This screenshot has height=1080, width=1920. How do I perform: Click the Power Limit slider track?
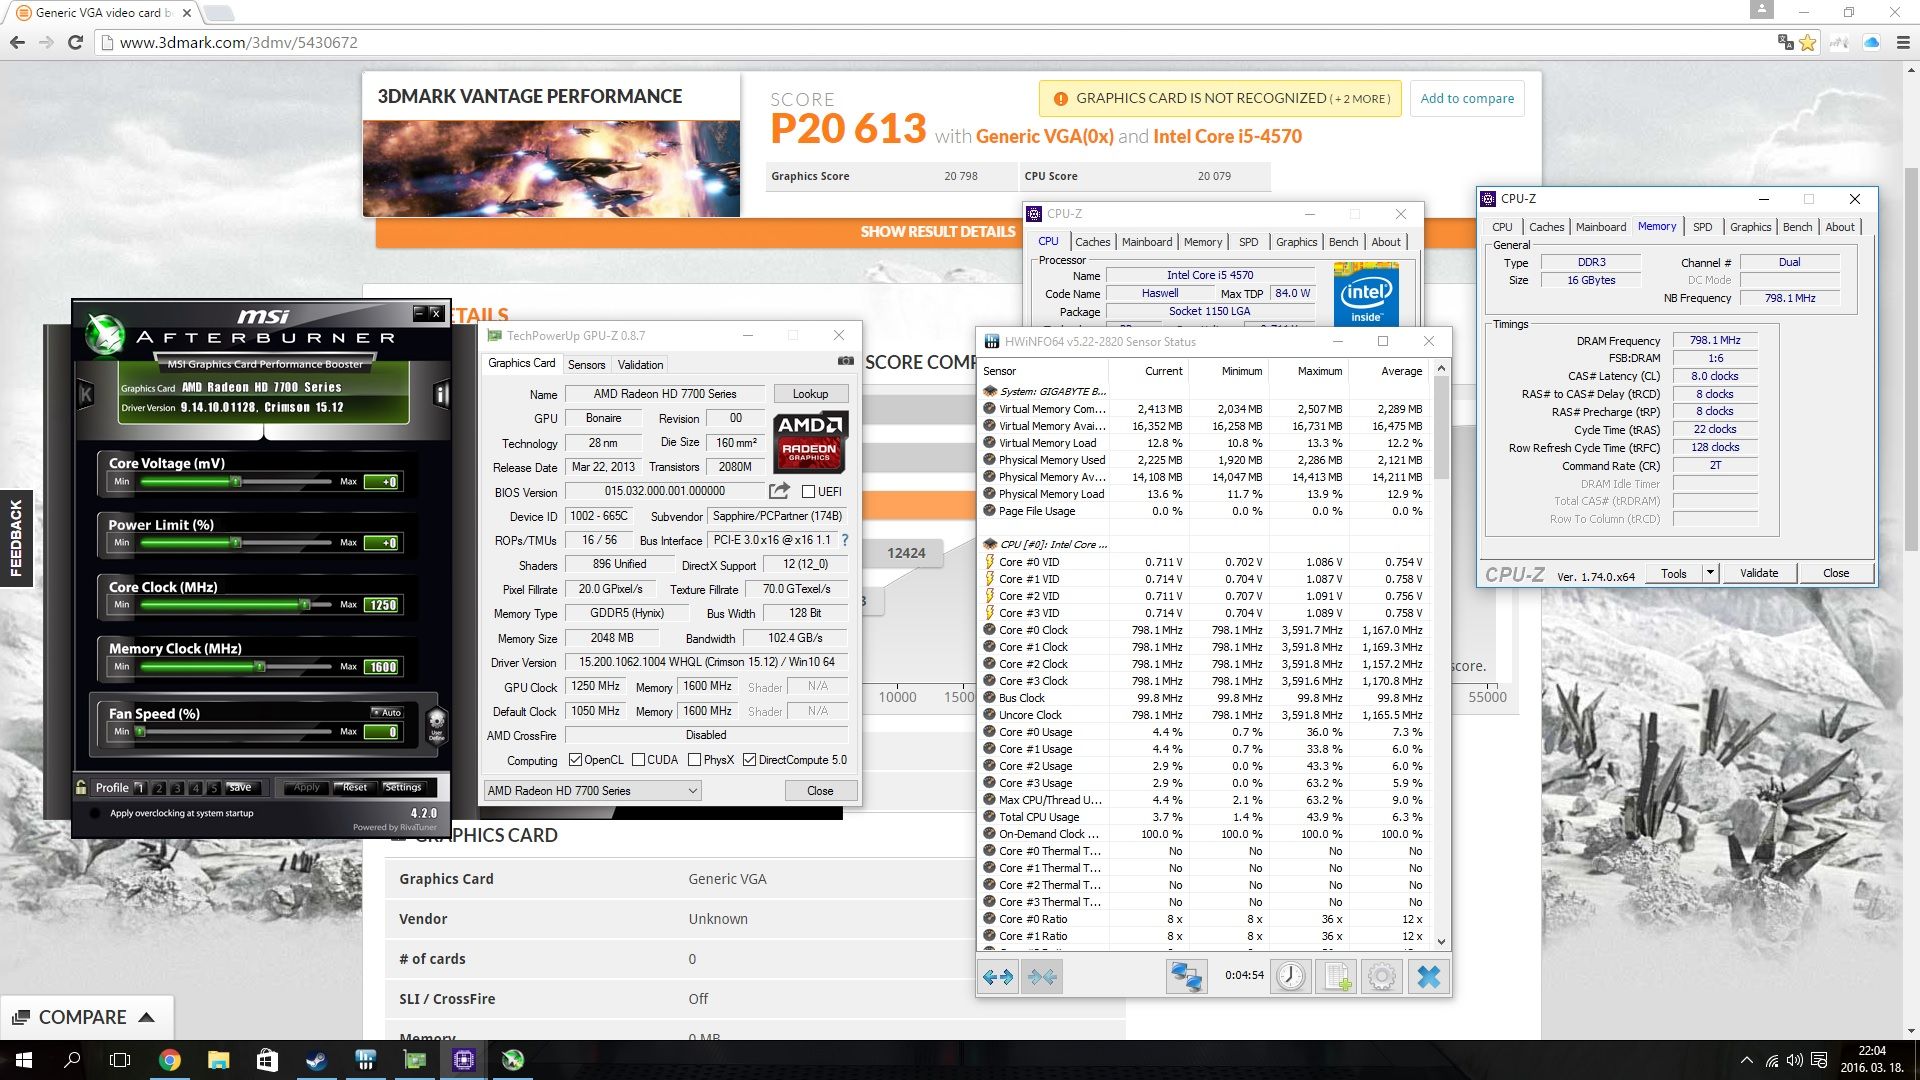[x=235, y=542]
